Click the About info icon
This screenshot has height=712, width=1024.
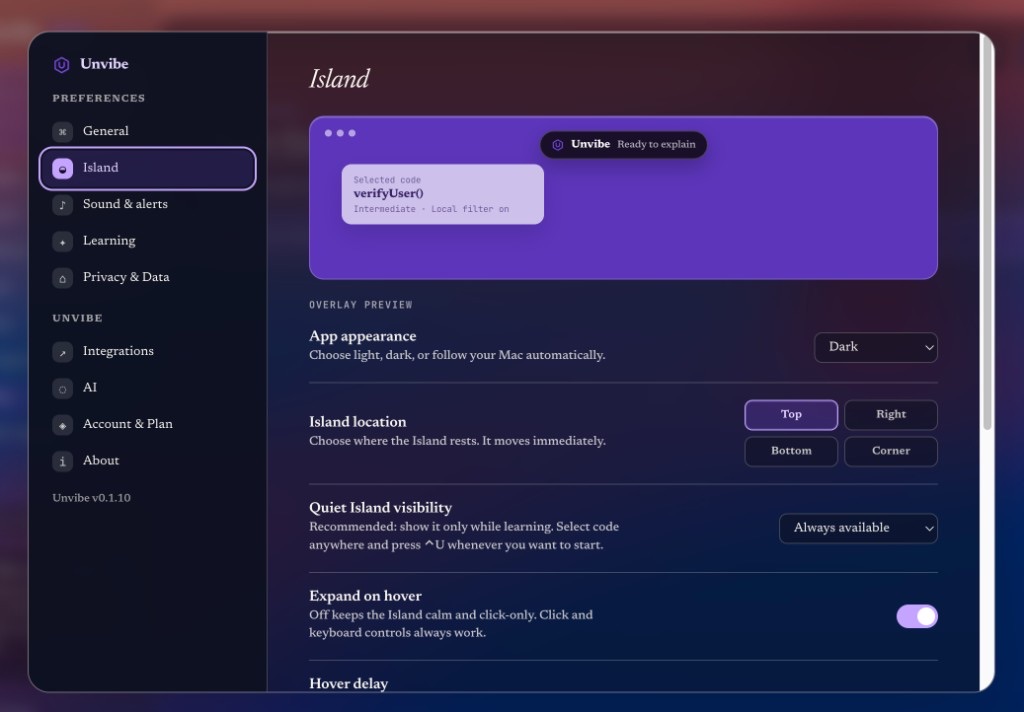pos(63,462)
